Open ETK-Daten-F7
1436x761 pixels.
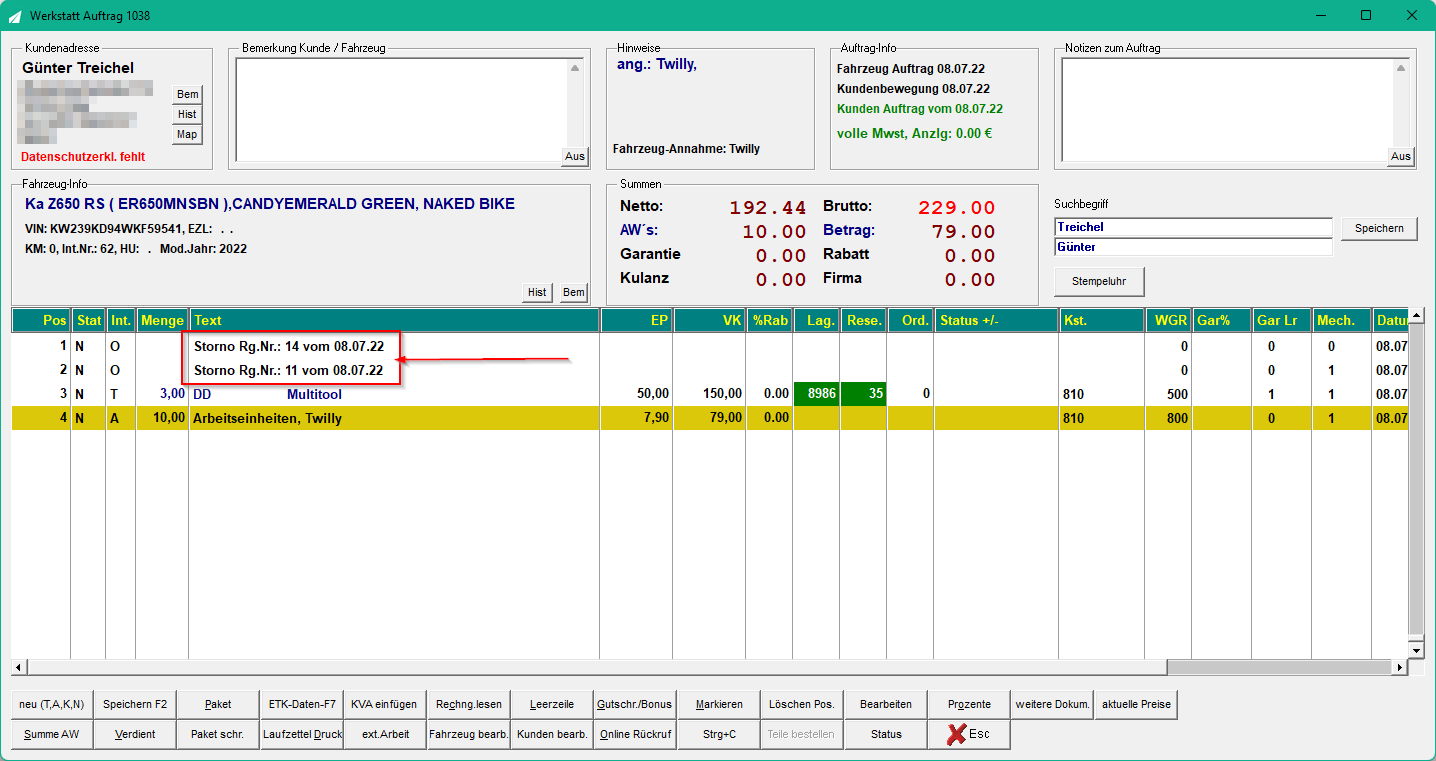pyautogui.click(x=302, y=704)
